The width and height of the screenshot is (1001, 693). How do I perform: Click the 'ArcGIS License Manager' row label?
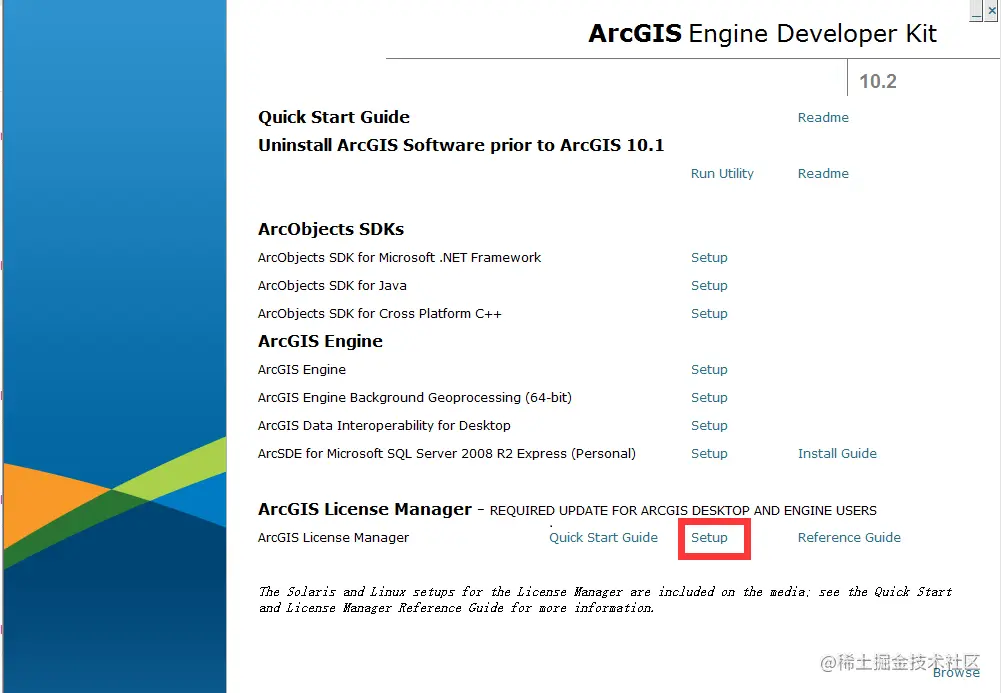pyautogui.click(x=333, y=538)
